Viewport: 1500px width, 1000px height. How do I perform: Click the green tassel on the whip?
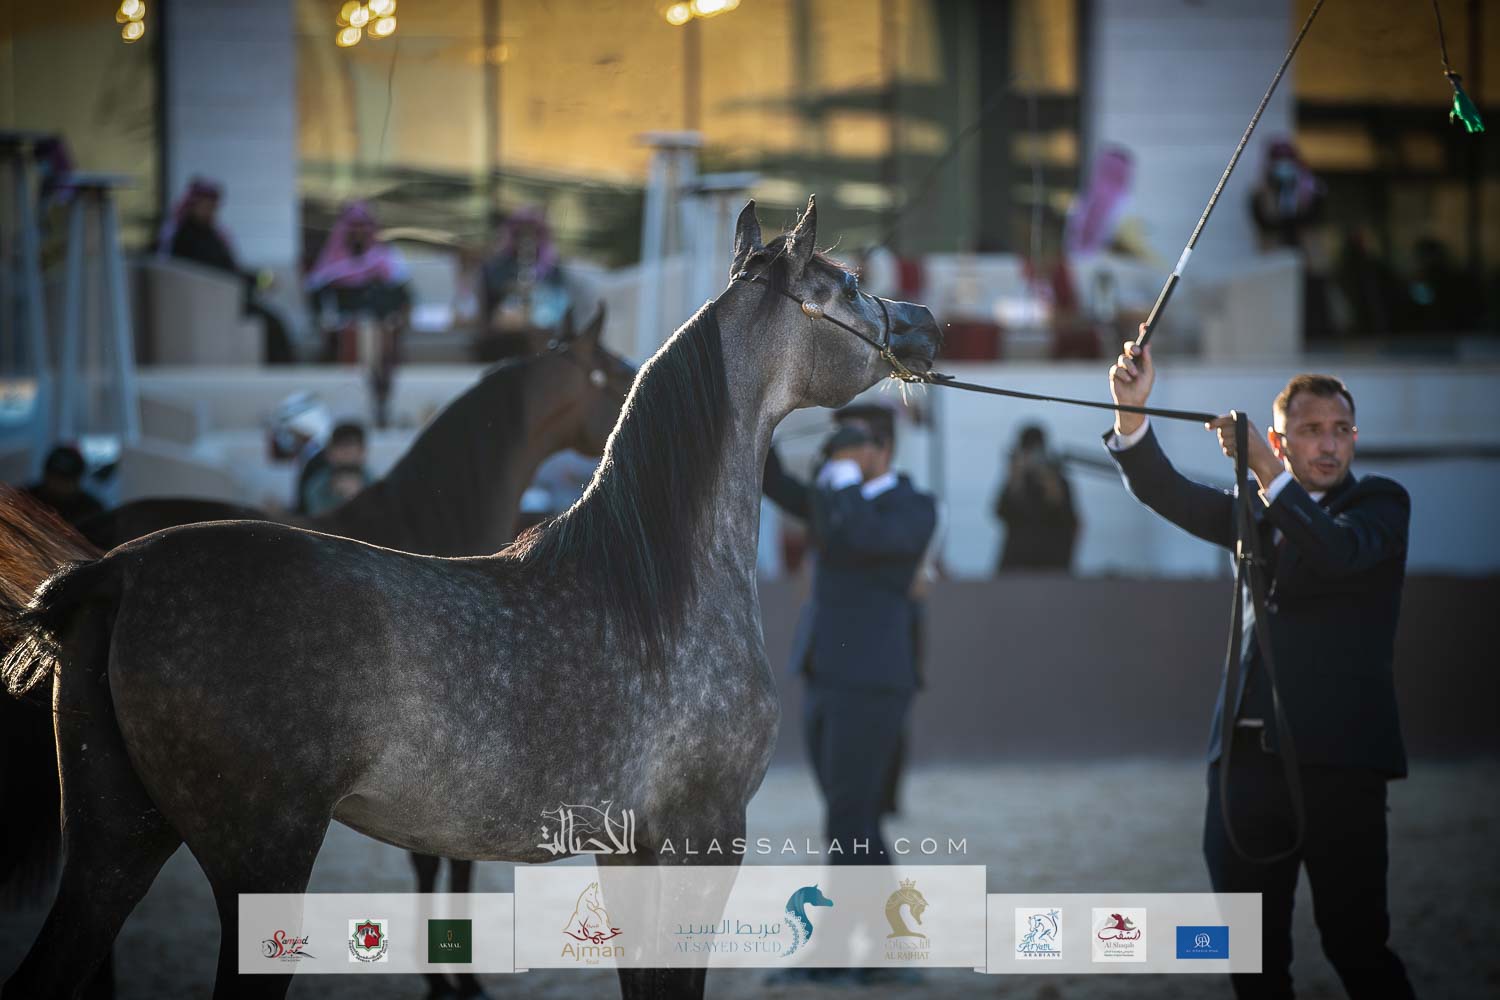point(1466,111)
